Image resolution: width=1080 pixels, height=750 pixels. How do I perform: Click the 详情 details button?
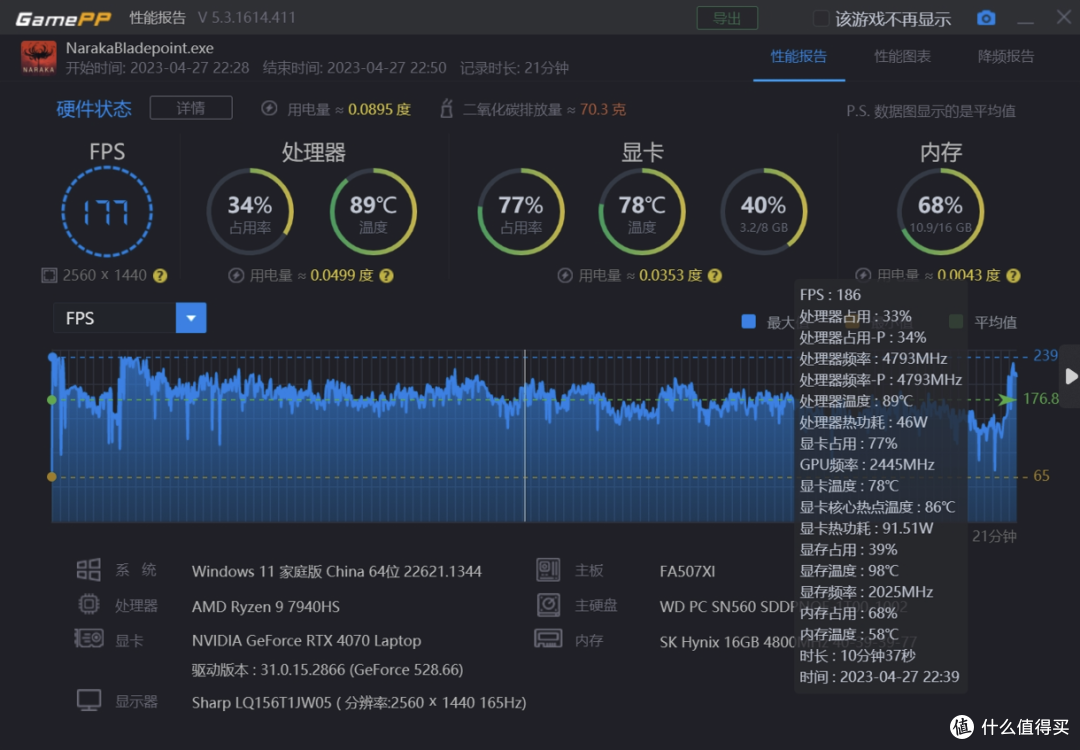[191, 108]
